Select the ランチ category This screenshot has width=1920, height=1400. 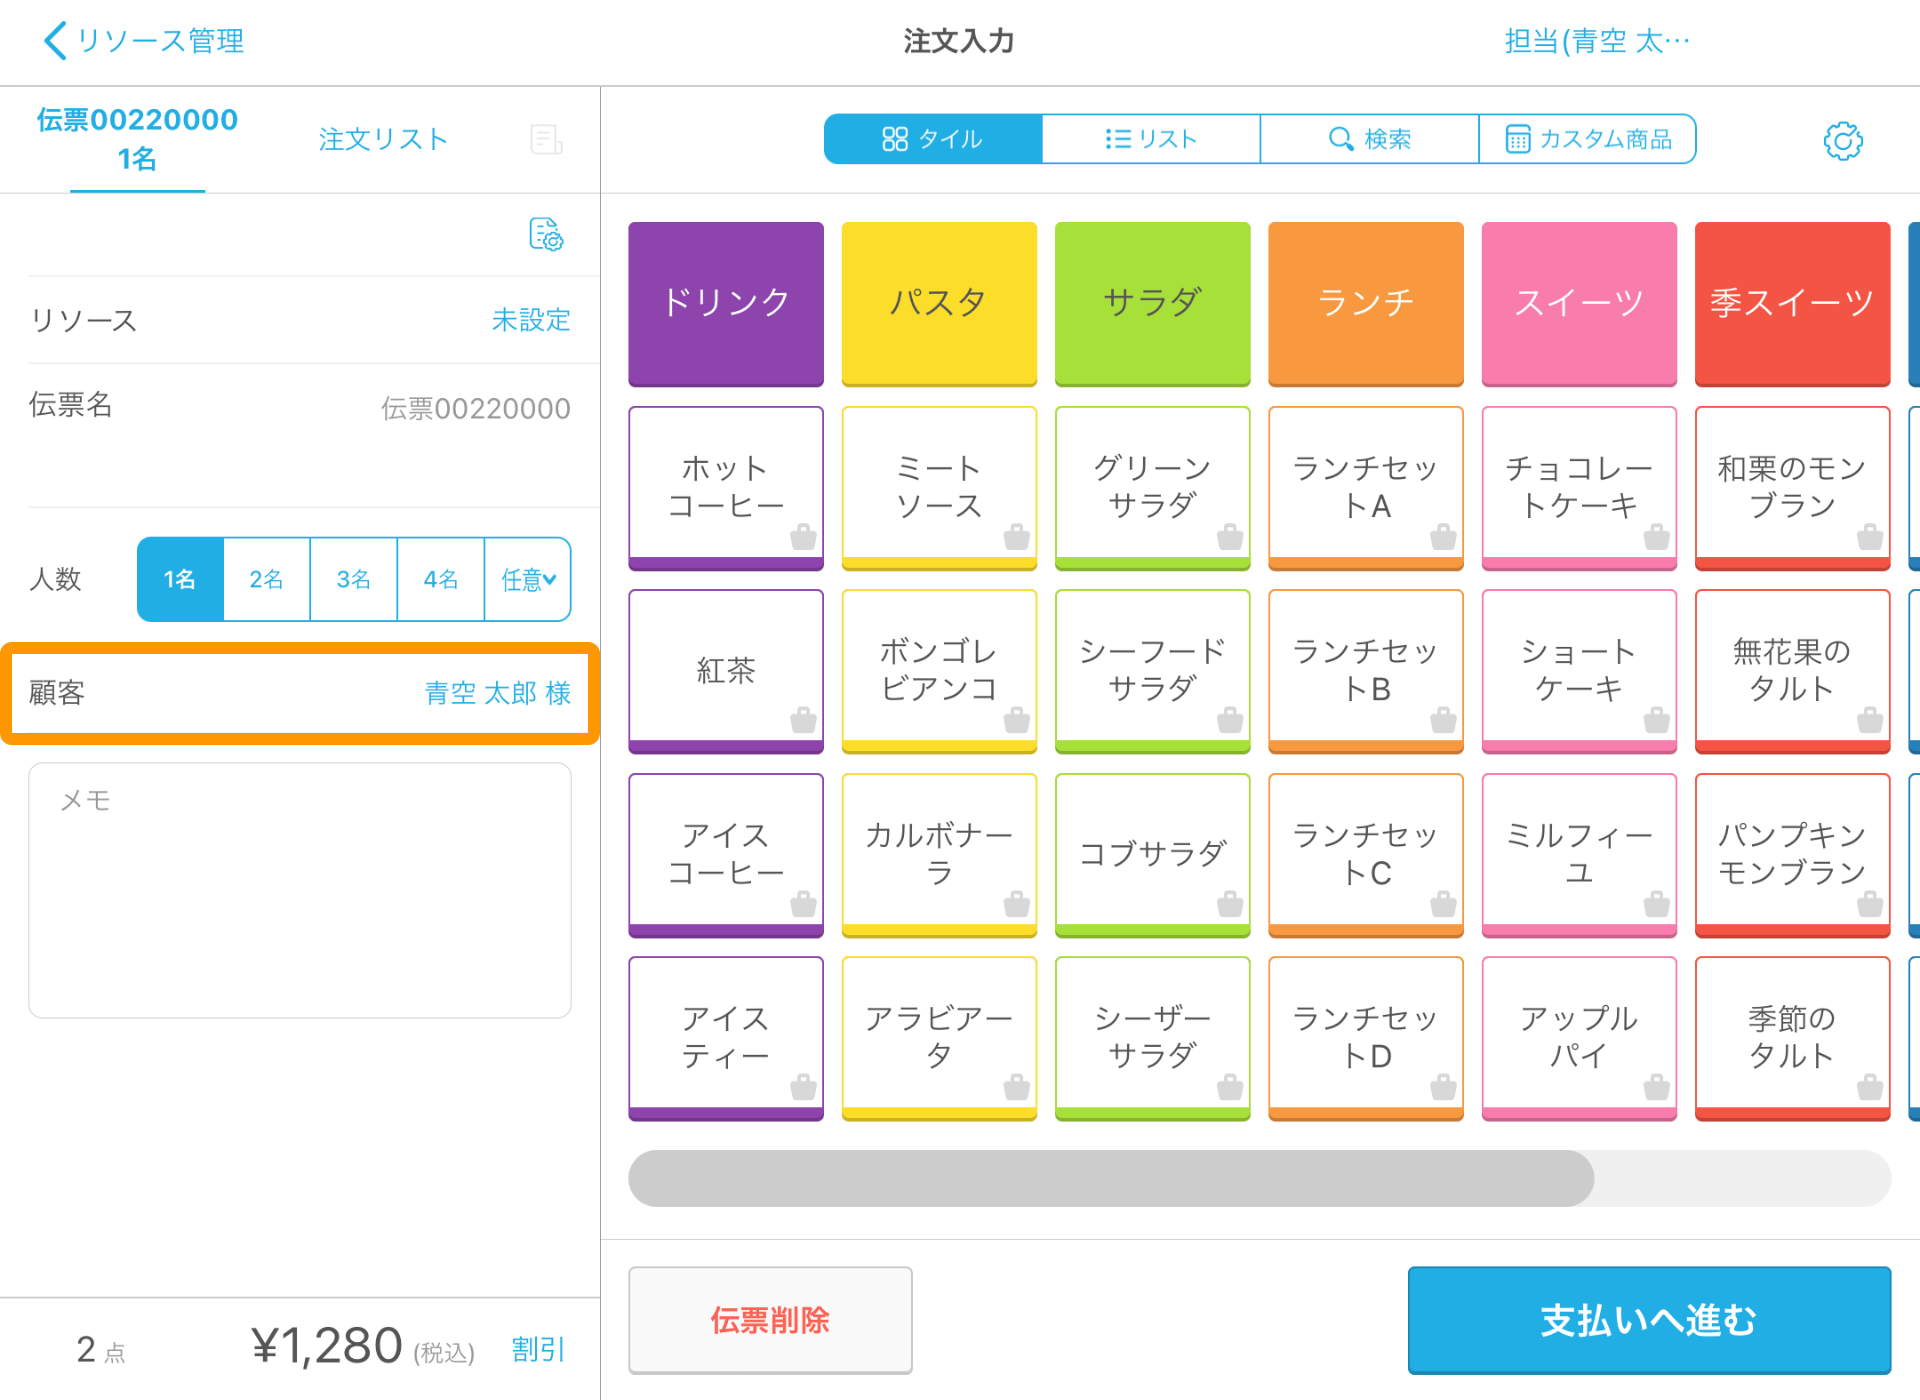click(x=1366, y=304)
